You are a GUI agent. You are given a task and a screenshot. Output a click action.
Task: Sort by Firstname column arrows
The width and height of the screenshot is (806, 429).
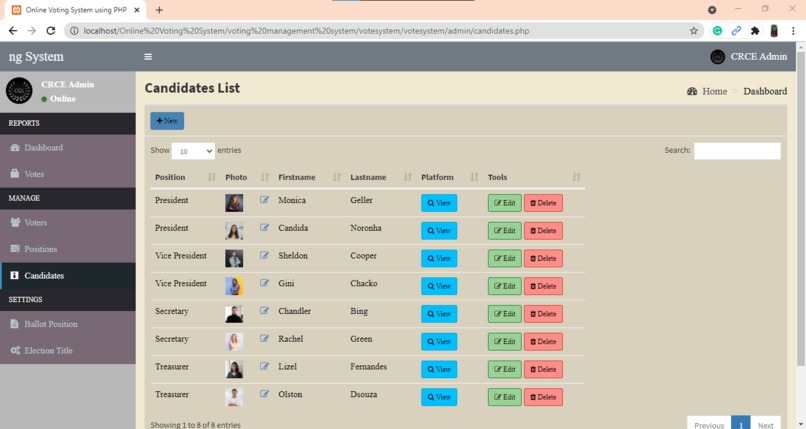click(337, 177)
